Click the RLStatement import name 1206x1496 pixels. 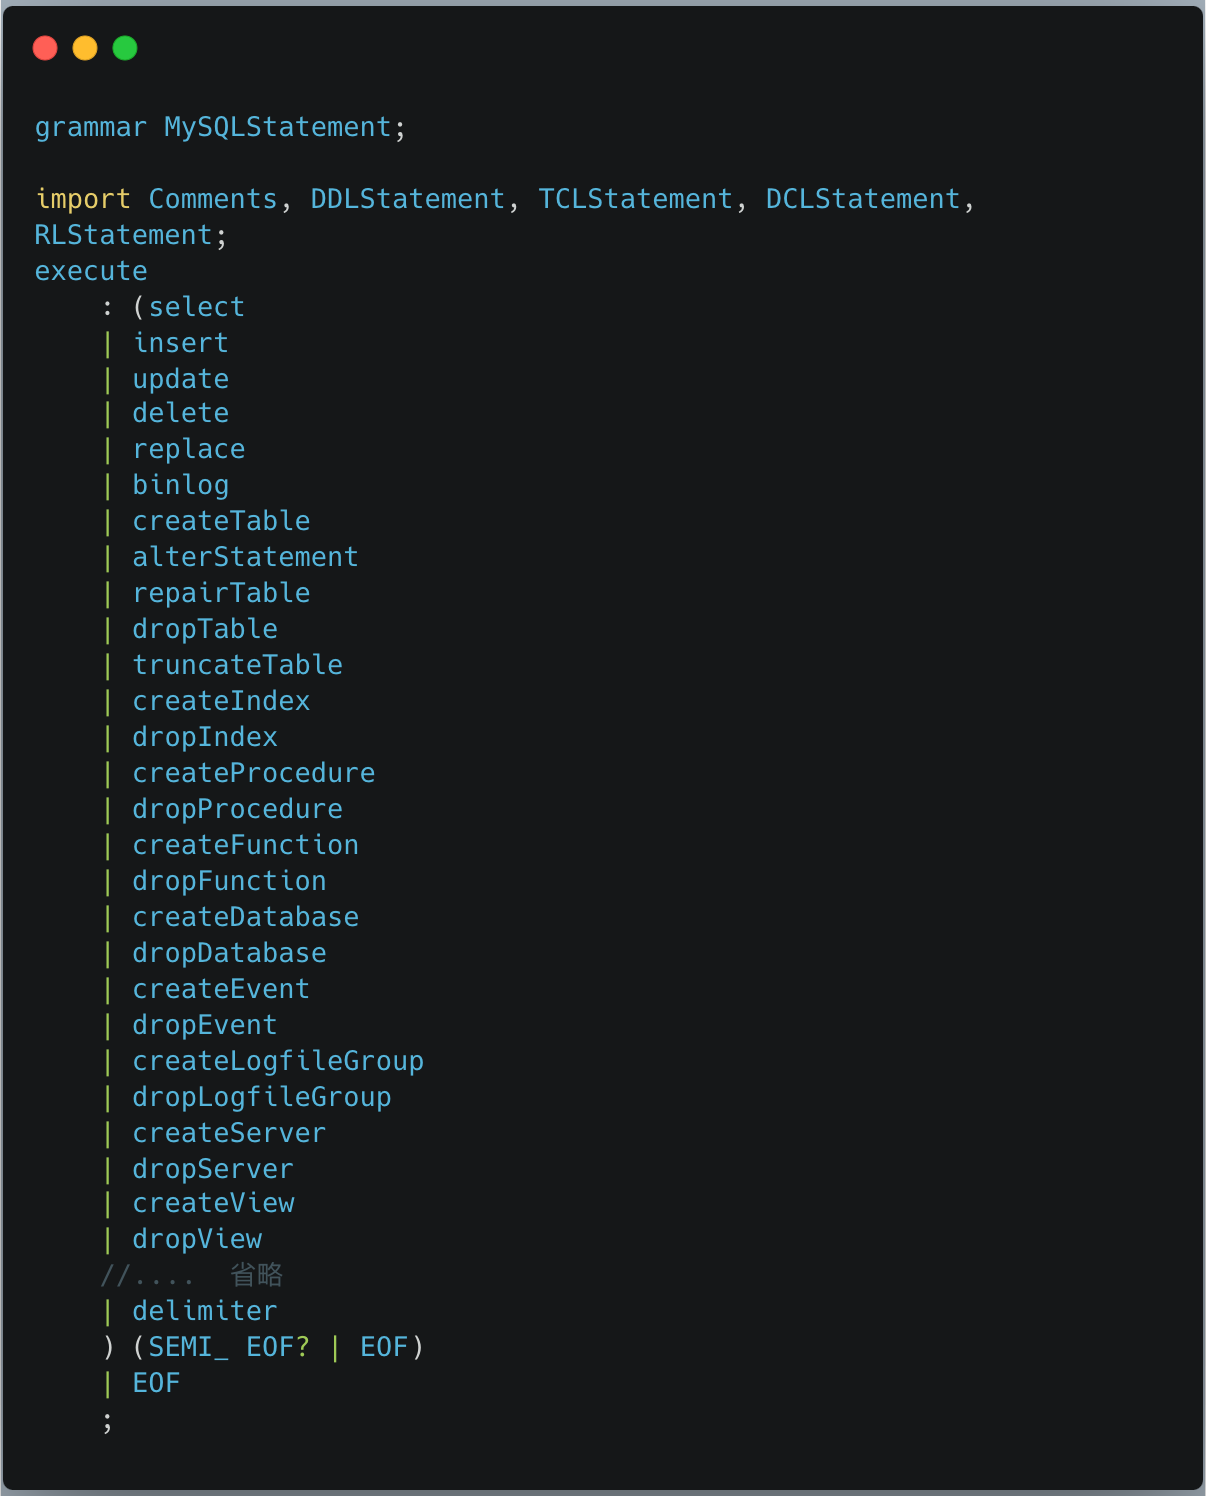(x=123, y=235)
